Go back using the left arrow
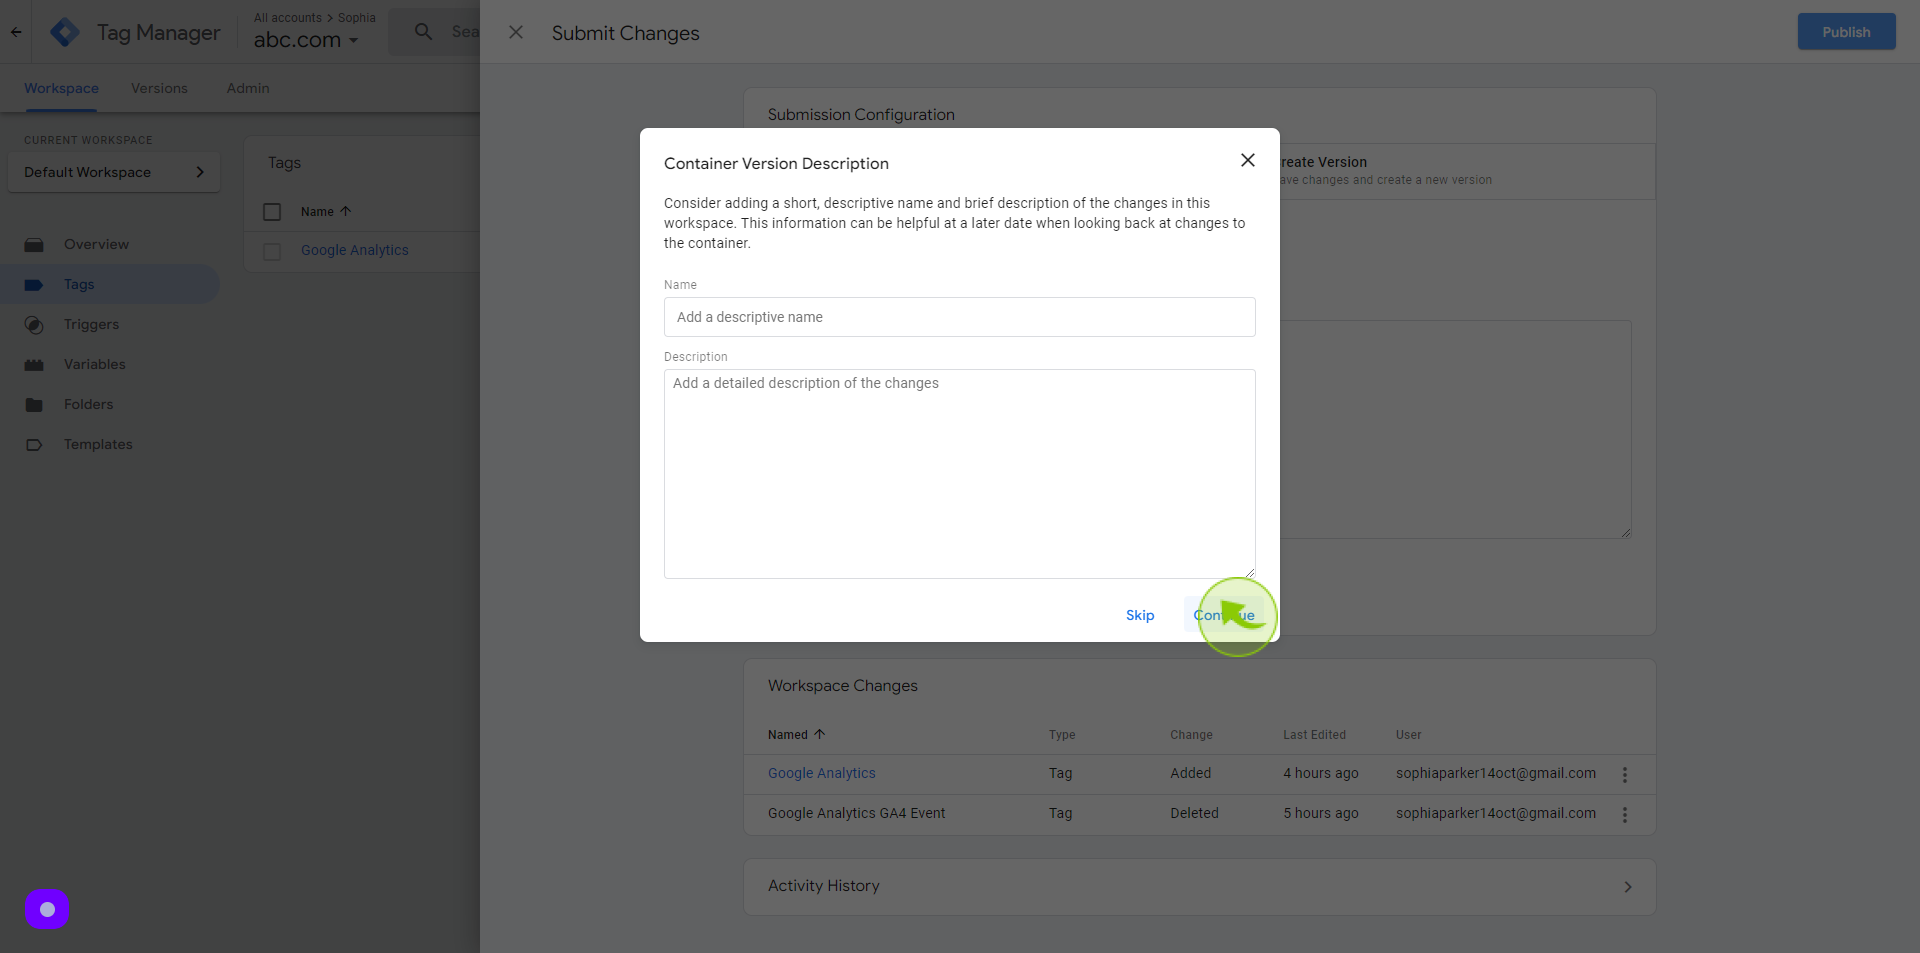This screenshot has width=1920, height=953. [x=16, y=32]
